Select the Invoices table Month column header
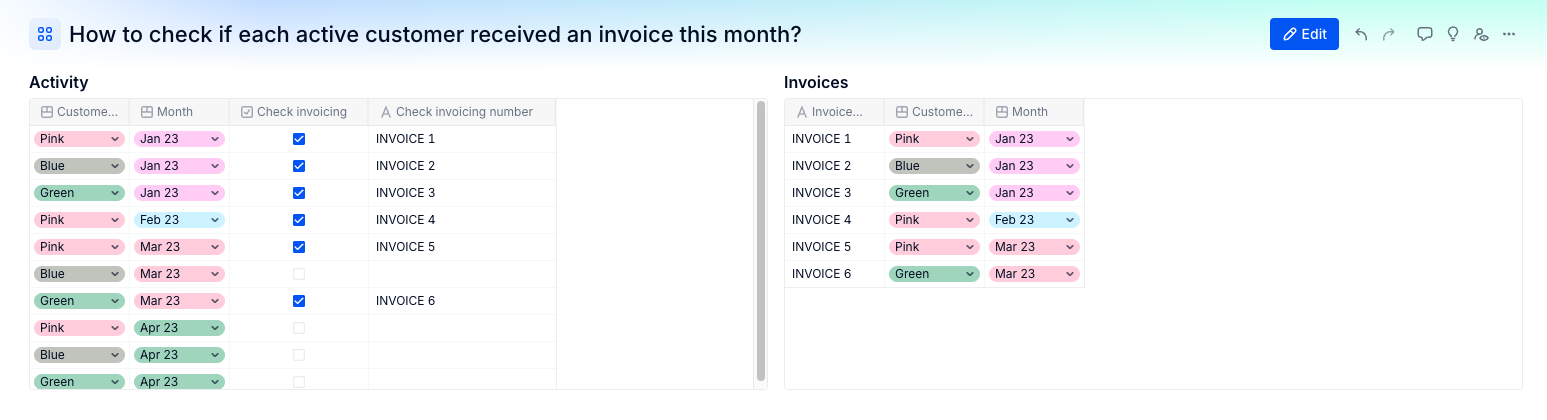Screen dimensions: 1547x420 point(1034,112)
